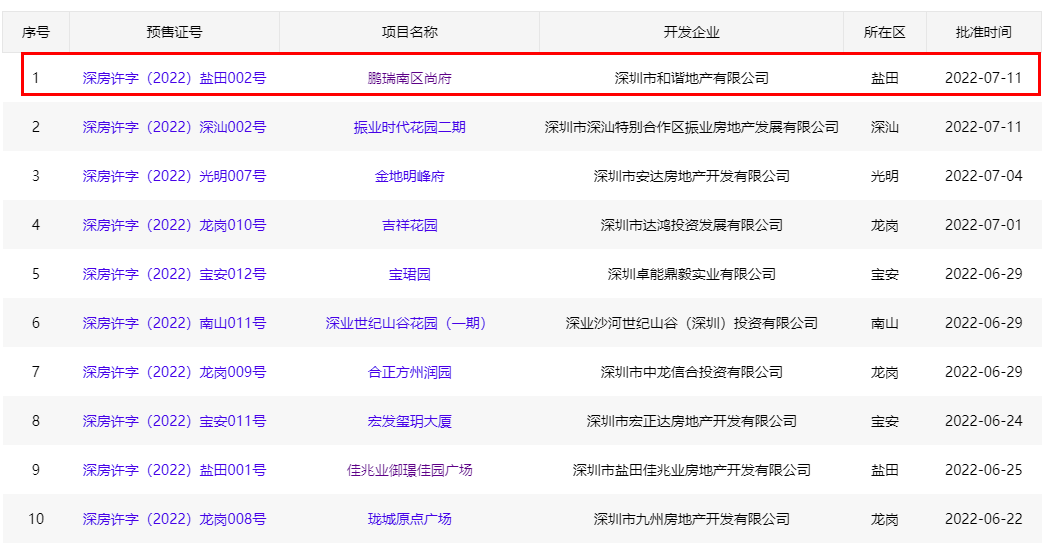Click district 盐田 in row 1
Image resolution: width=1059 pixels, height=549 pixels.
(885, 78)
